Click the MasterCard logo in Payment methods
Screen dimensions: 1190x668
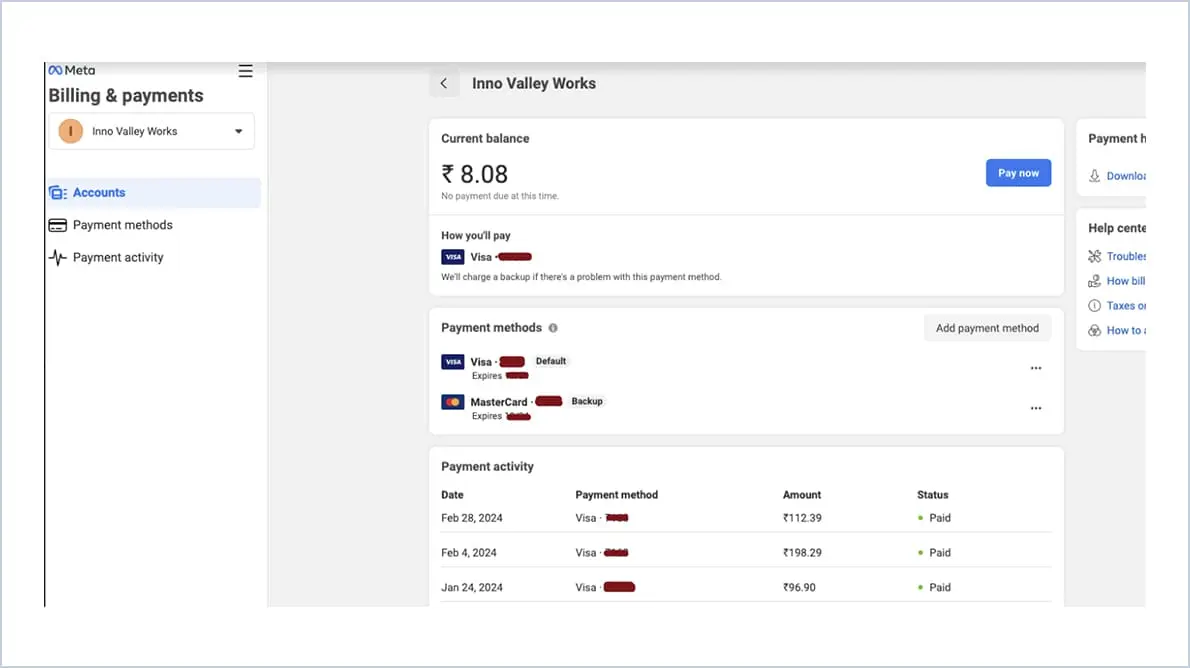tap(452, 402)
